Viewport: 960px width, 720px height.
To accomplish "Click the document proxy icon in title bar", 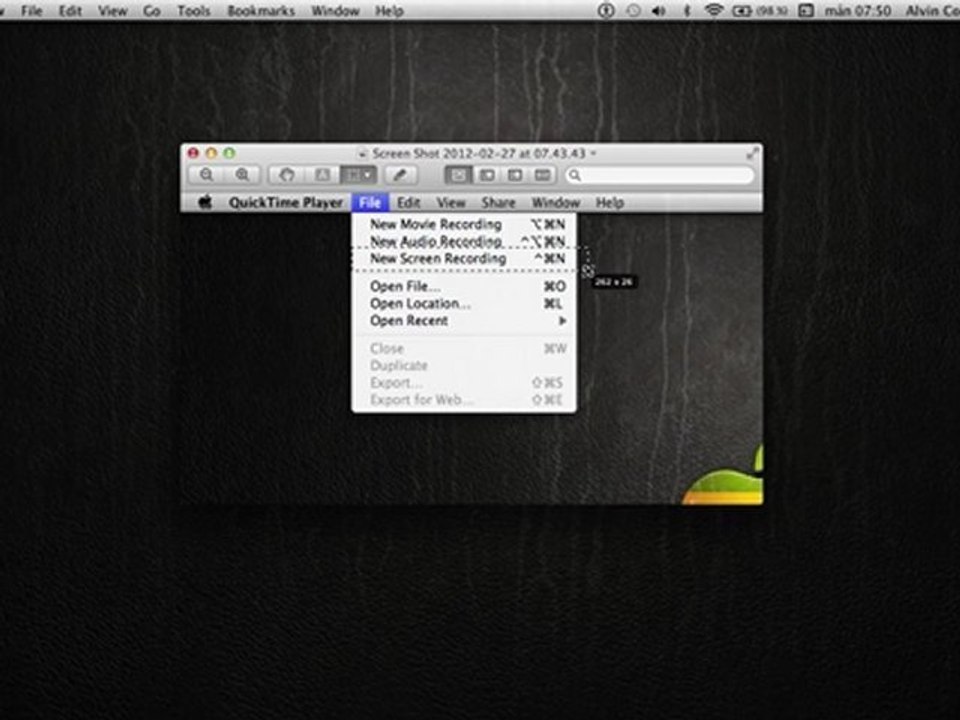I will 362,153.
